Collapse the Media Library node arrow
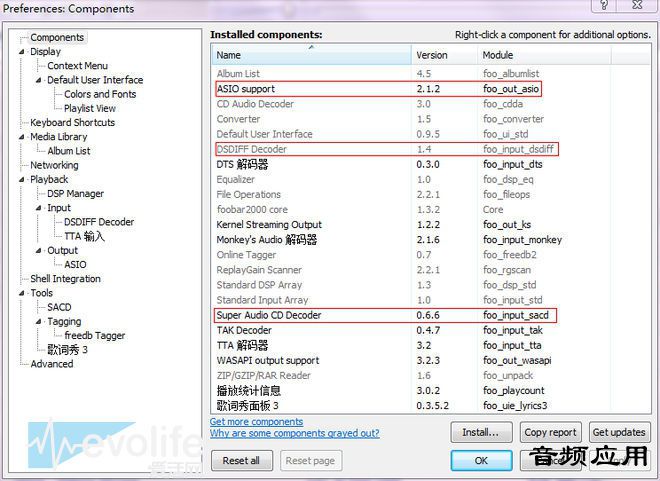Viewport: 660px width, 481px height. click(x=21, y=137)
